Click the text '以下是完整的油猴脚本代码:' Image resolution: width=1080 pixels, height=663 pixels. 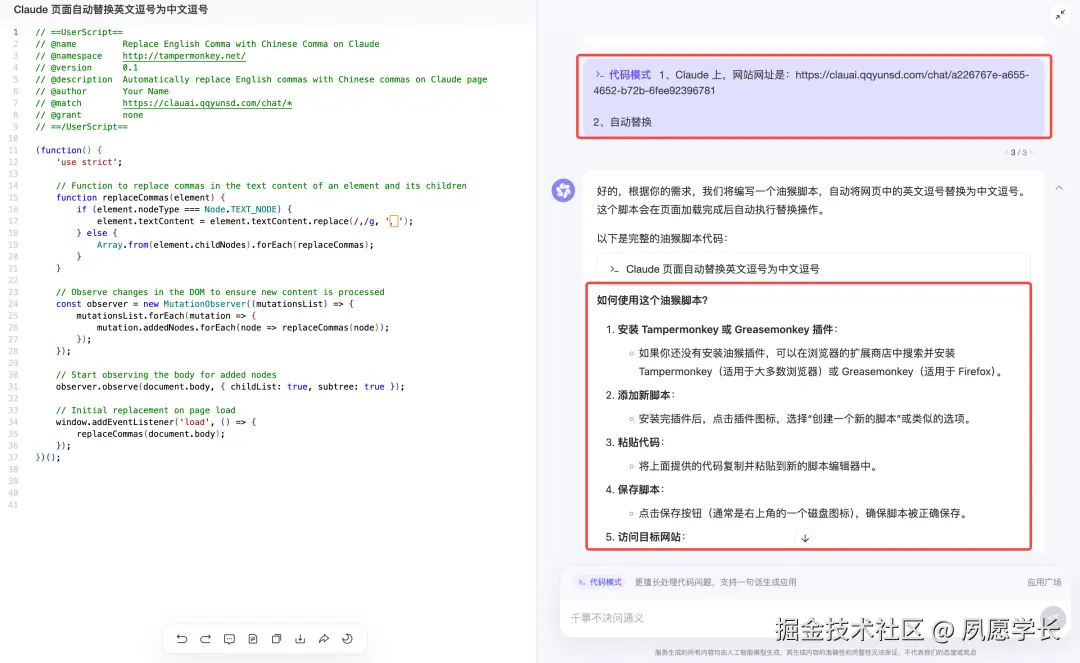click(x=662, y=238)
